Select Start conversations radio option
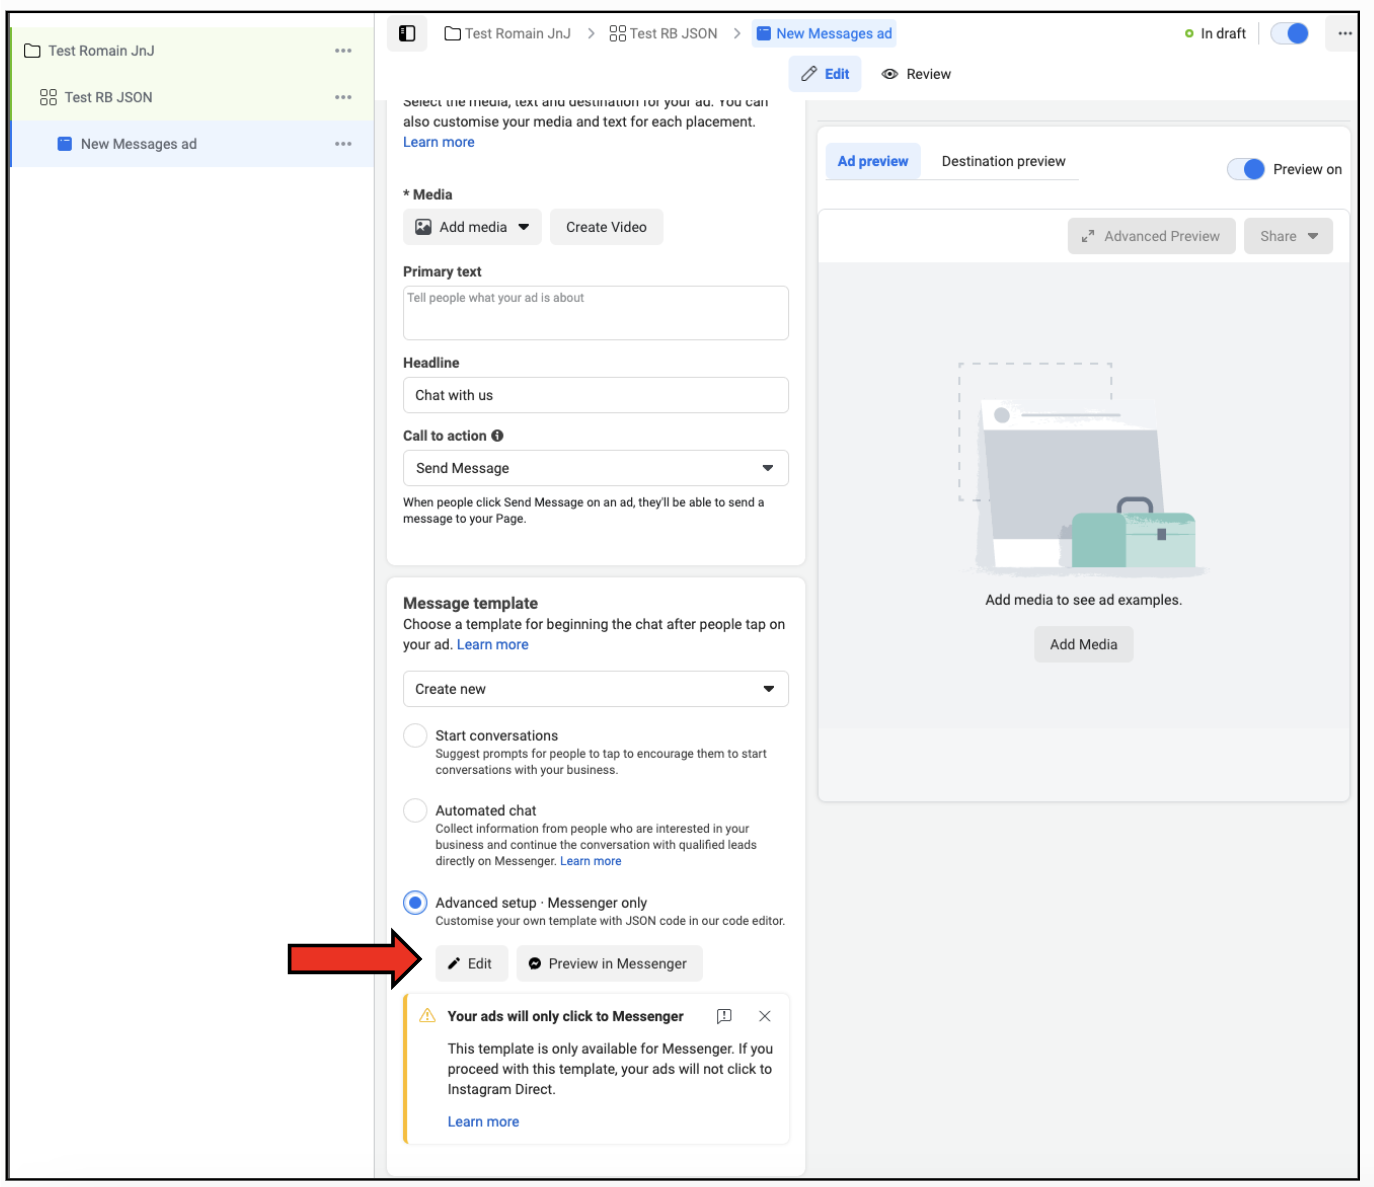The image size is (1374, 1187). 415,736
